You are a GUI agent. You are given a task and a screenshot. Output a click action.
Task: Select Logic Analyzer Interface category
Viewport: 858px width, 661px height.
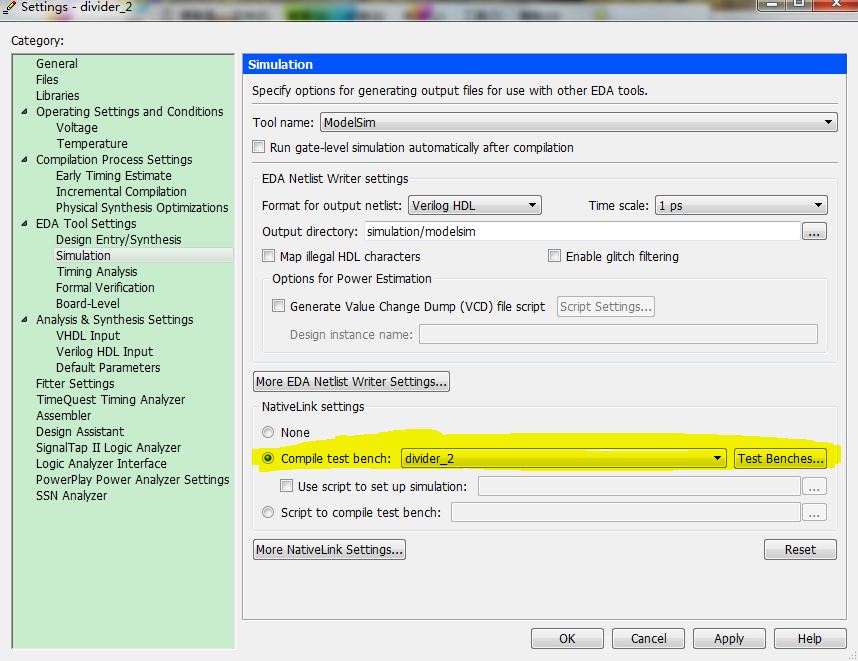click(101, 463)
